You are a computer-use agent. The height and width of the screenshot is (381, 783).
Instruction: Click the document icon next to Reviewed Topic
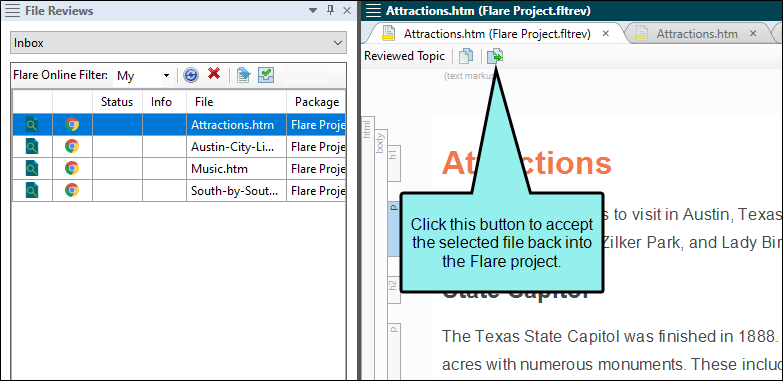(466, 56)
